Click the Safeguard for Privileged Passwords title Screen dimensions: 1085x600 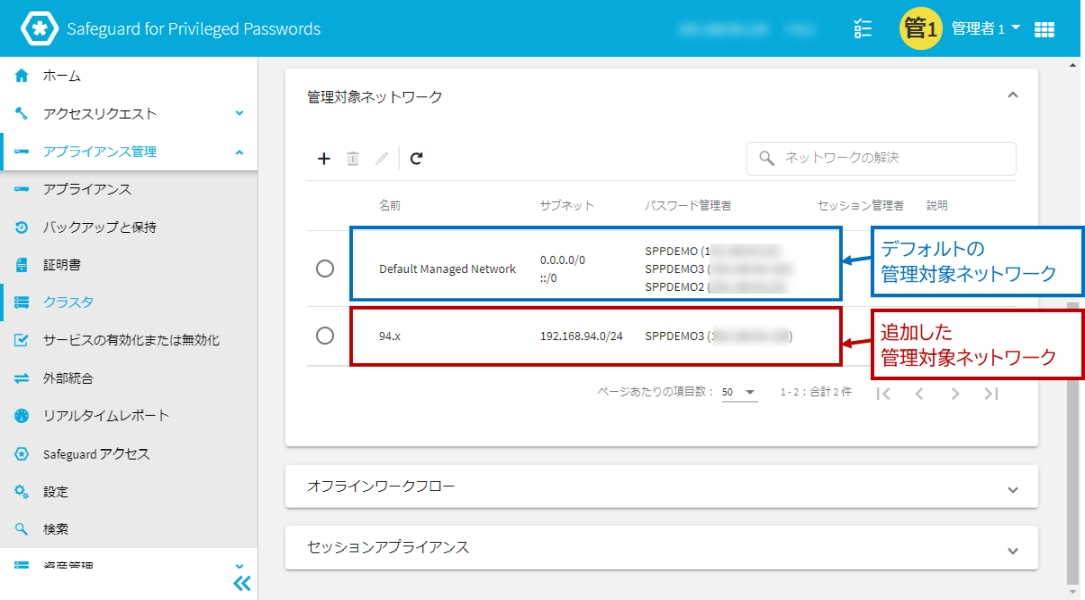point(194,29)
